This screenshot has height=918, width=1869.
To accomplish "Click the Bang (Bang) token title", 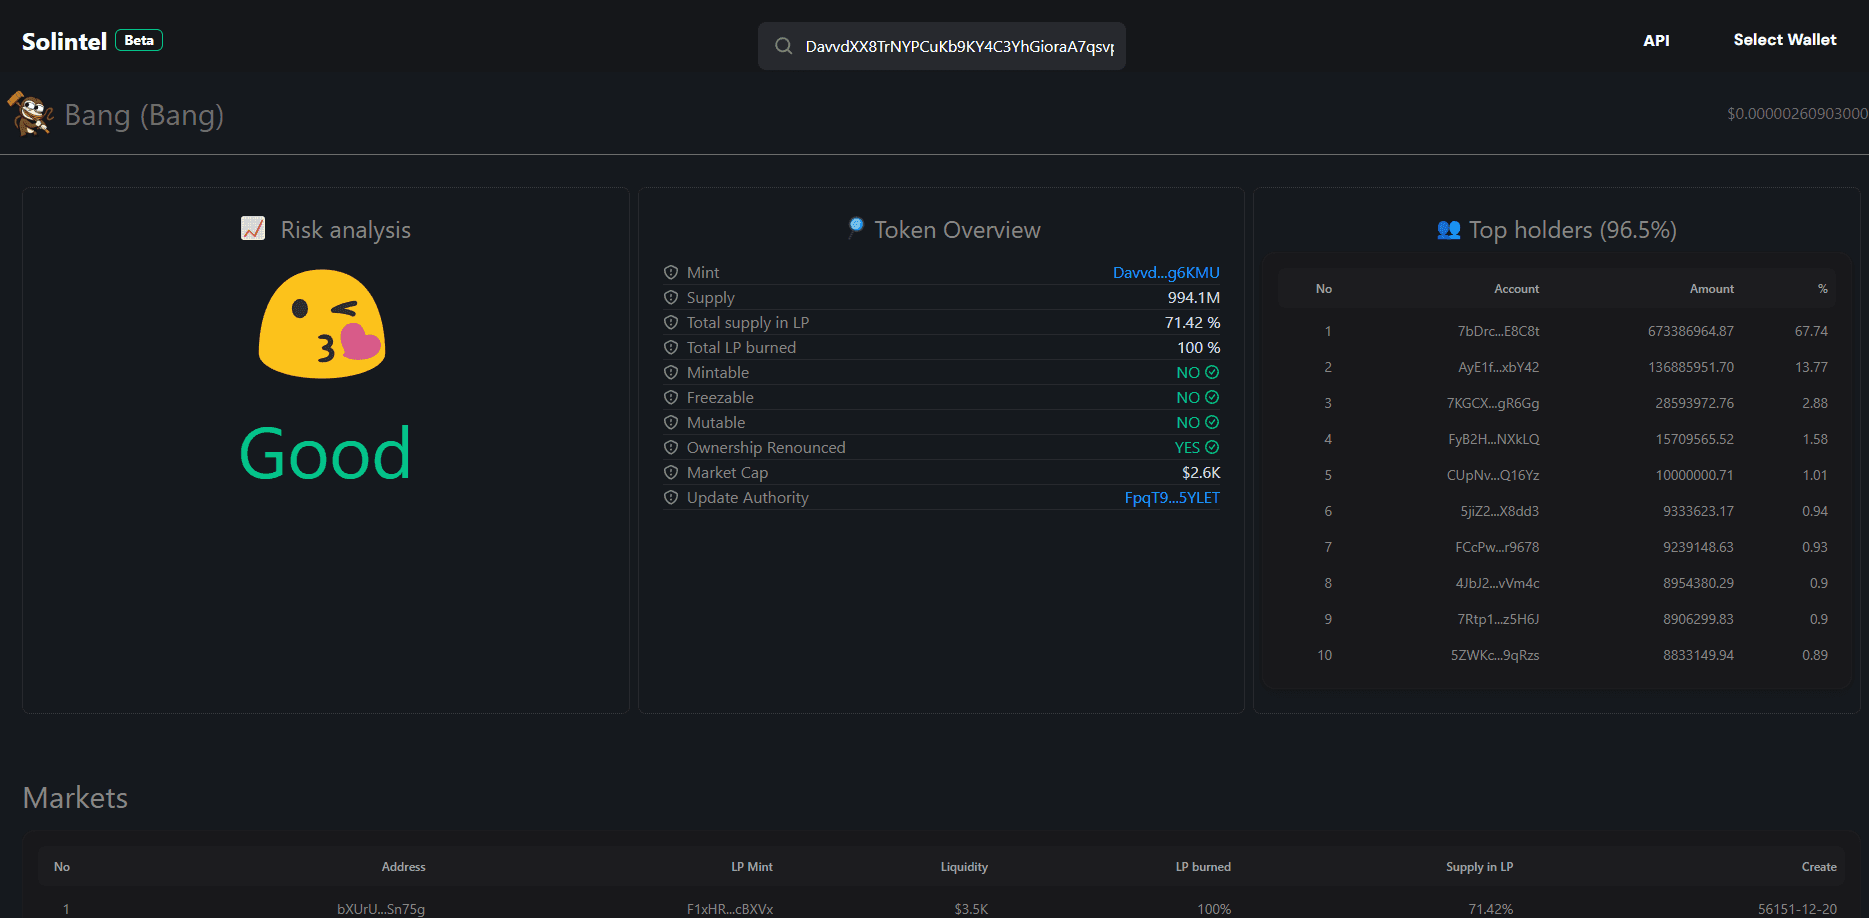I will [x=144, y=115].
